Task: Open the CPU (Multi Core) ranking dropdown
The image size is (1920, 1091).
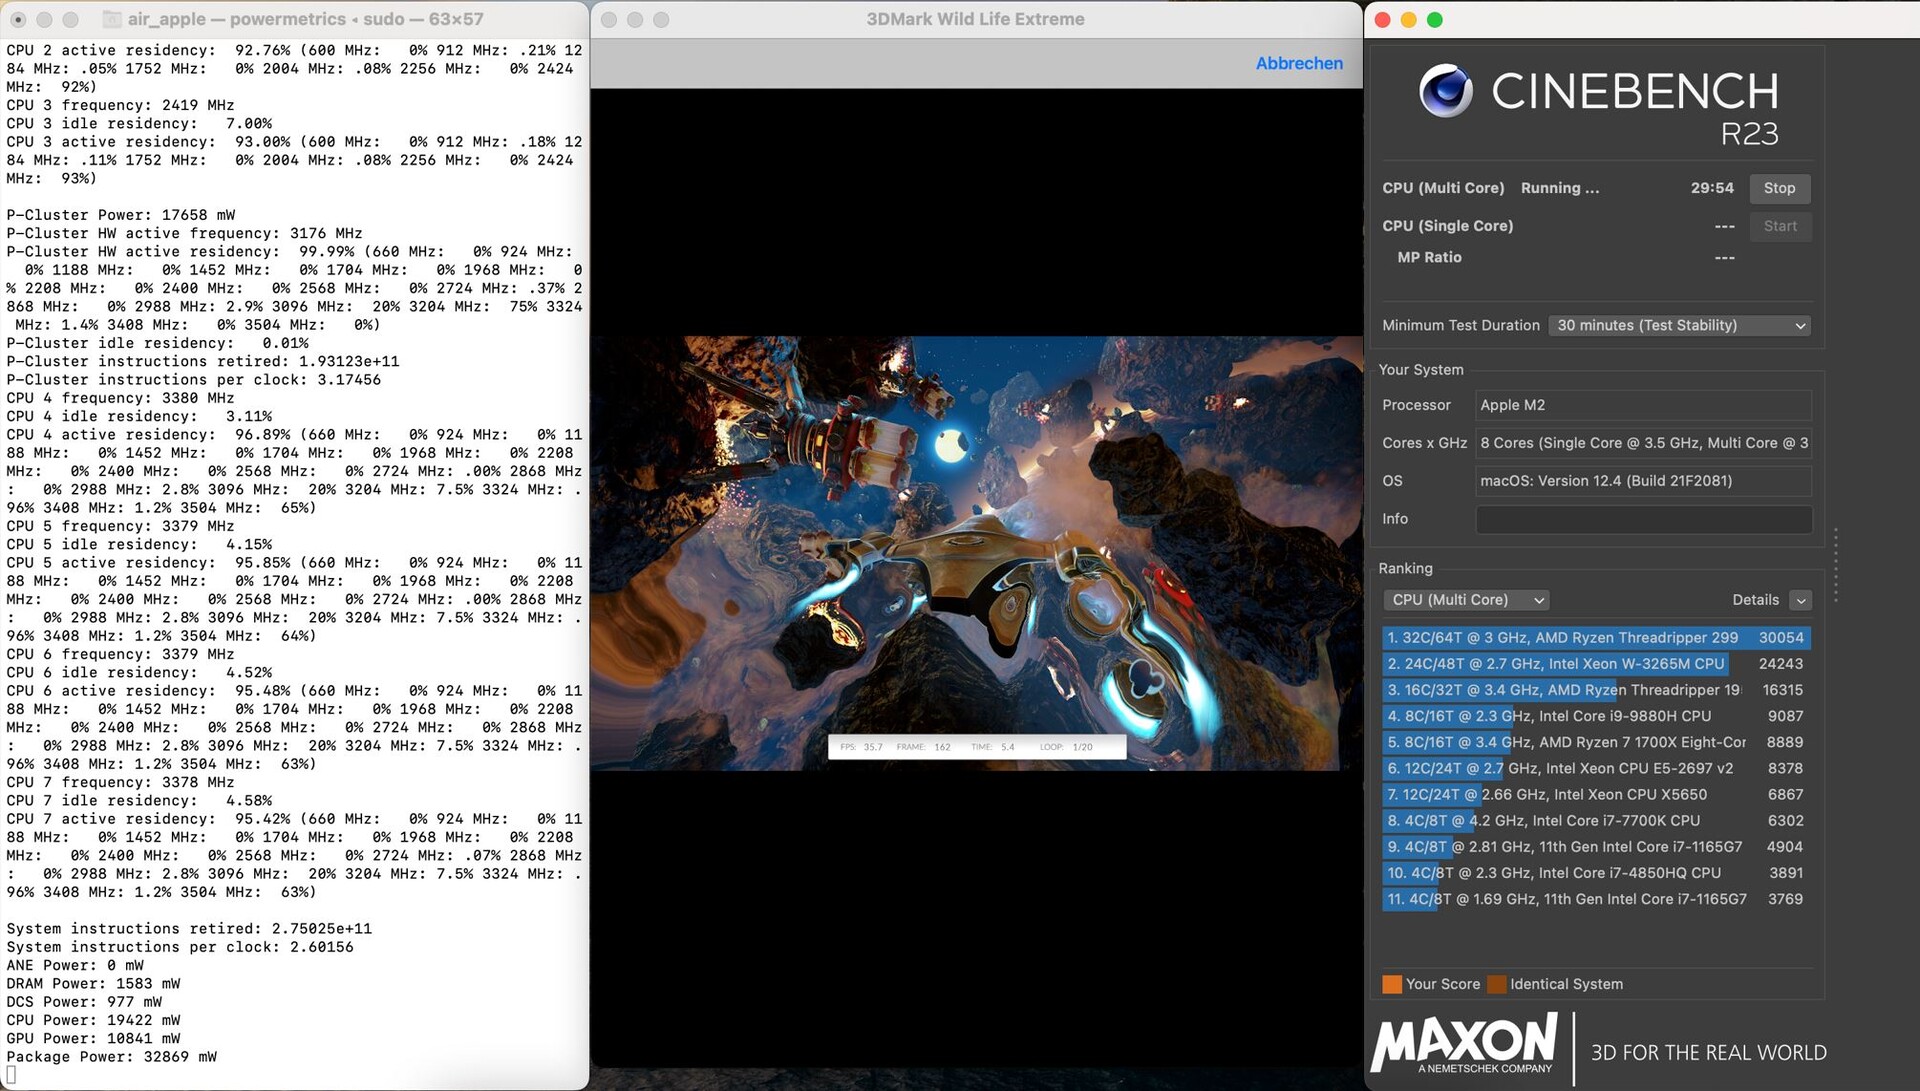Action: 1466,600
